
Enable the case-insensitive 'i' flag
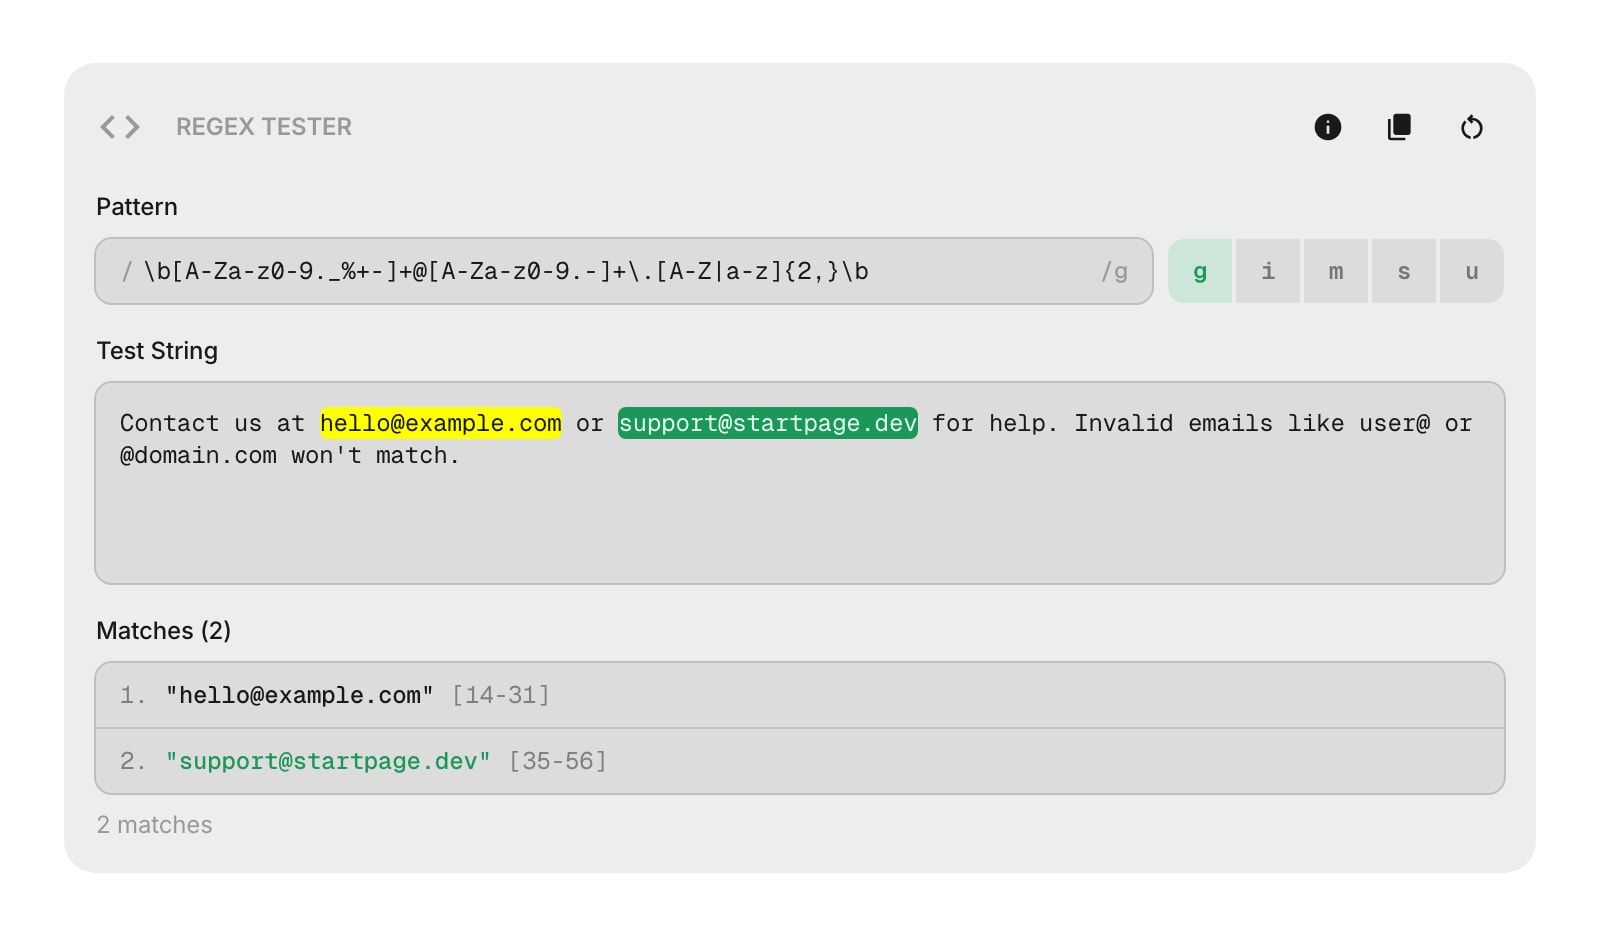[x=1268, y=271]
